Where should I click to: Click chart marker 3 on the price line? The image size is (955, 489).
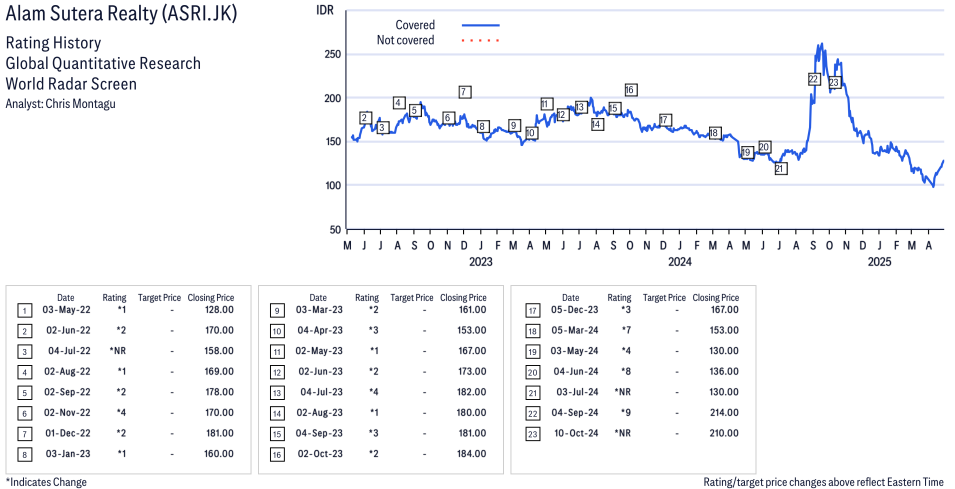[x=382, y=128]
